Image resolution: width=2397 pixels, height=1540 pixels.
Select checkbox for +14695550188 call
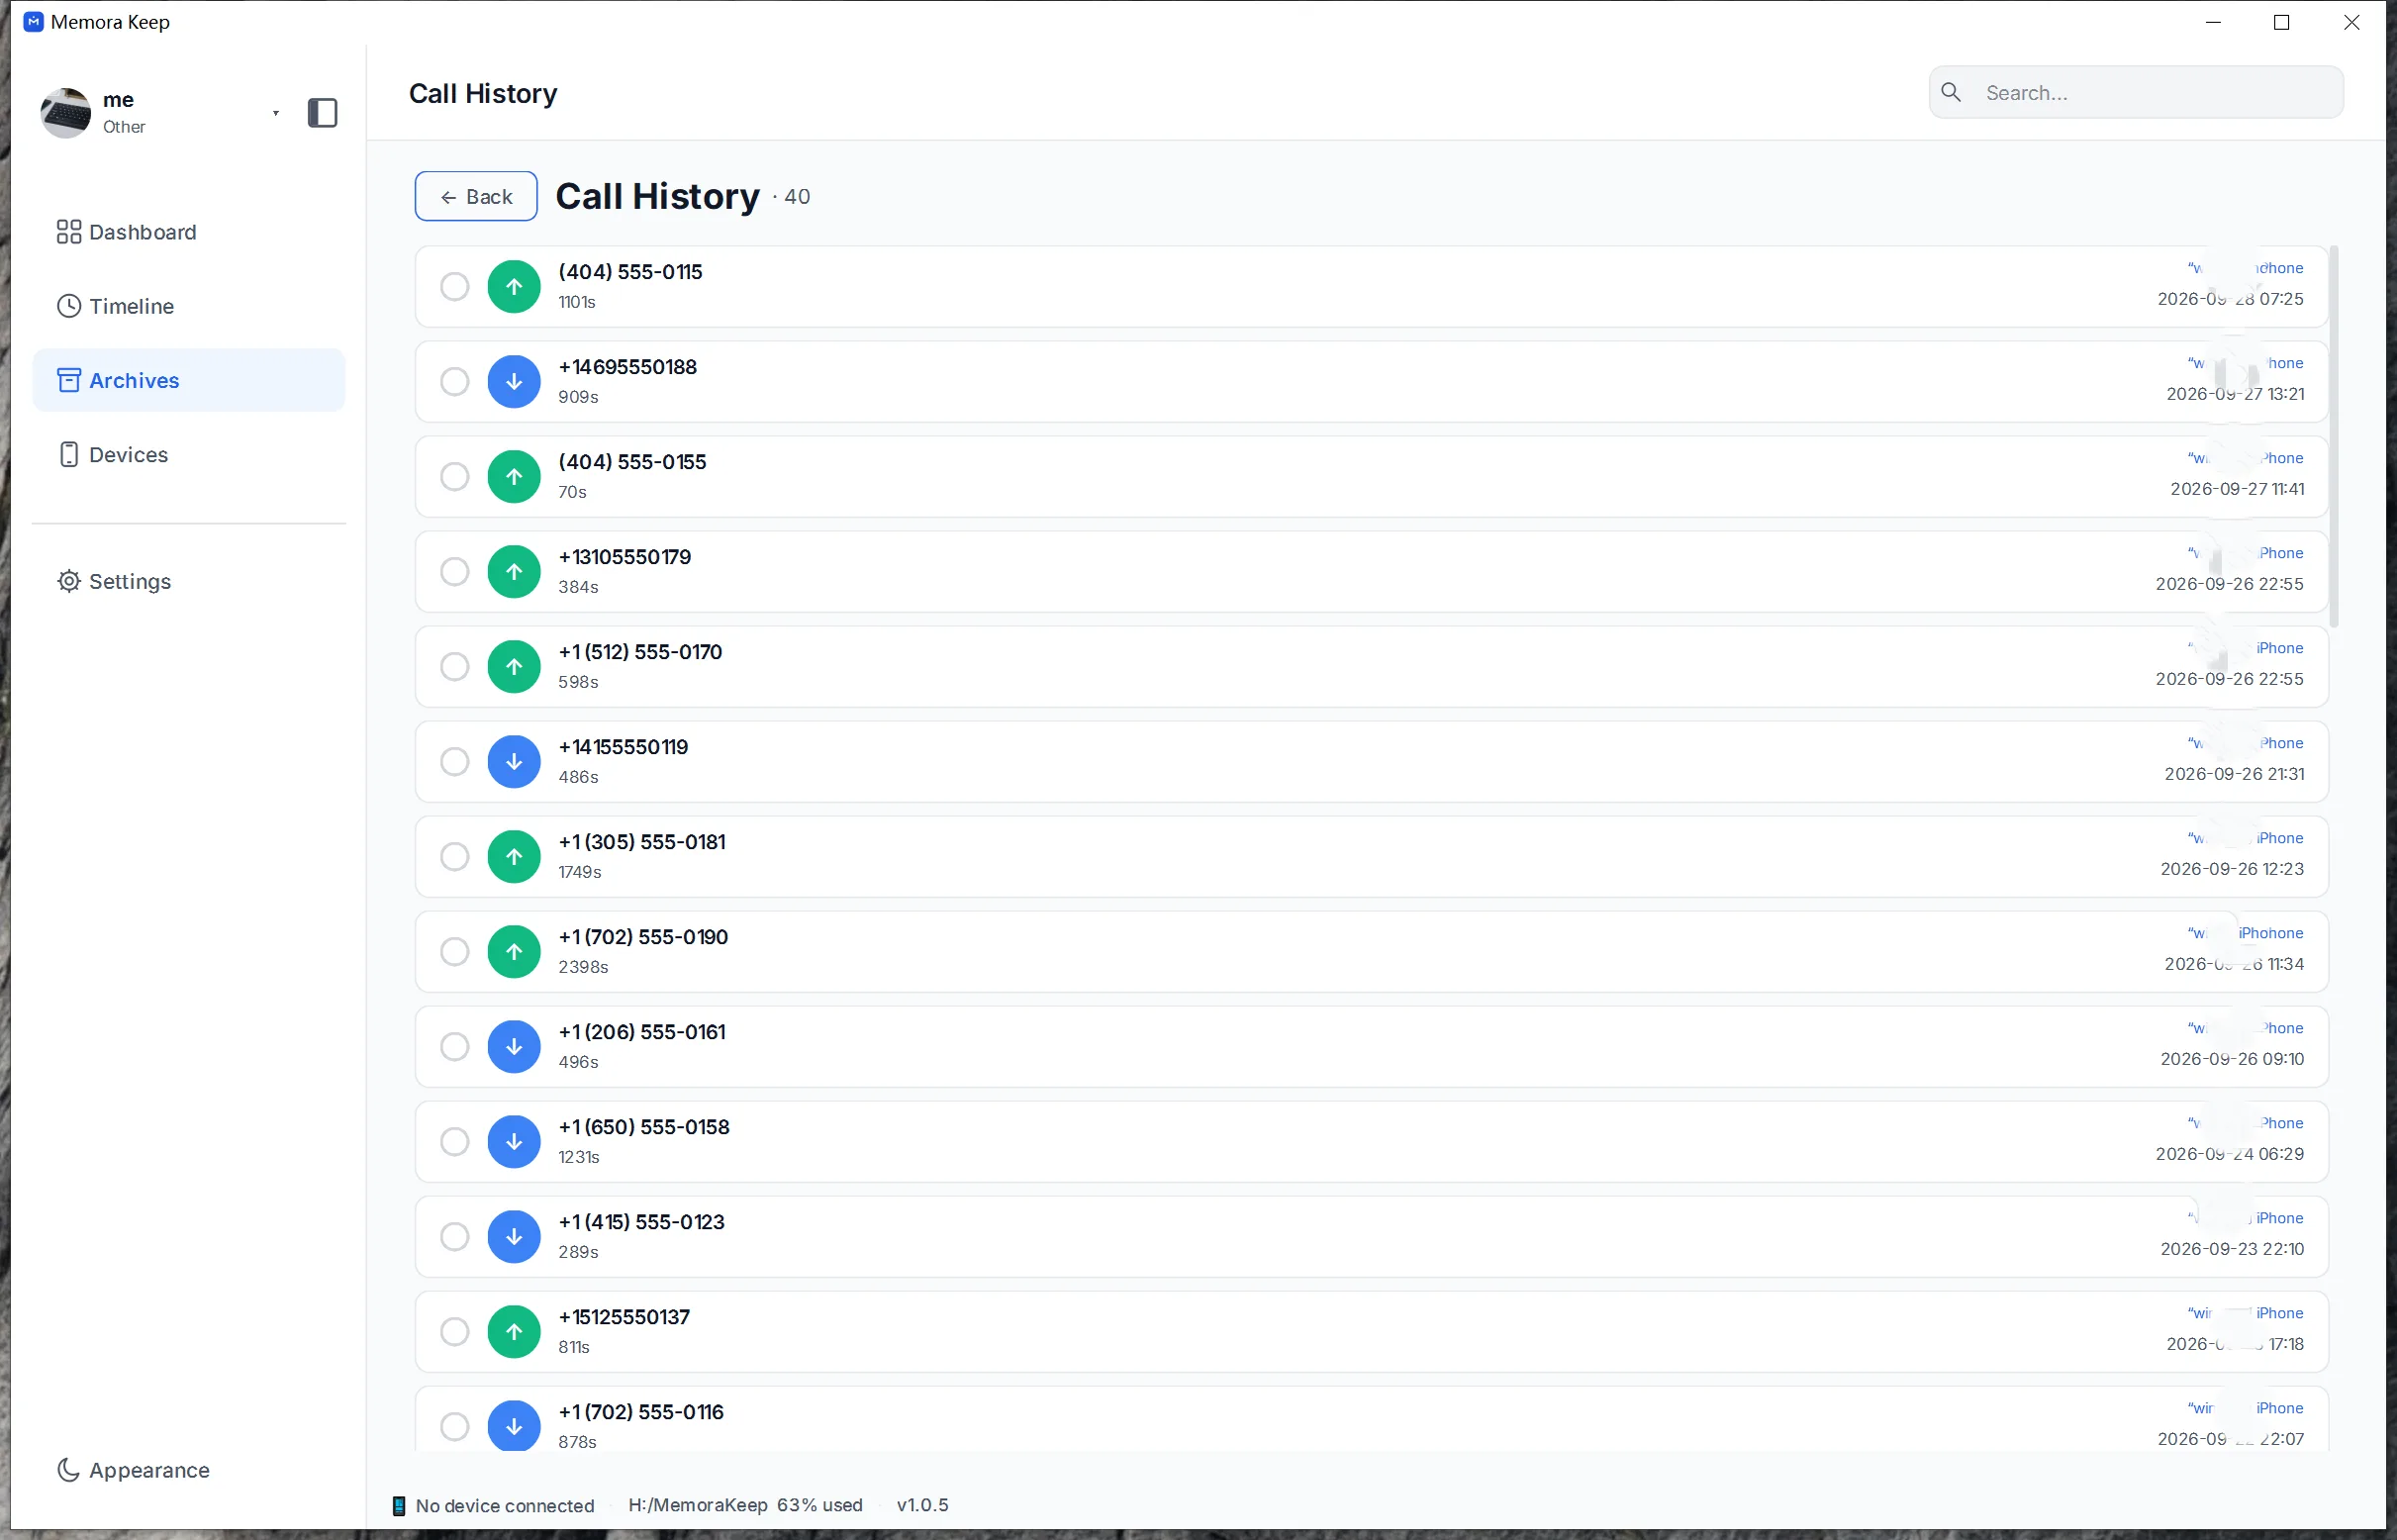(455, 381)
